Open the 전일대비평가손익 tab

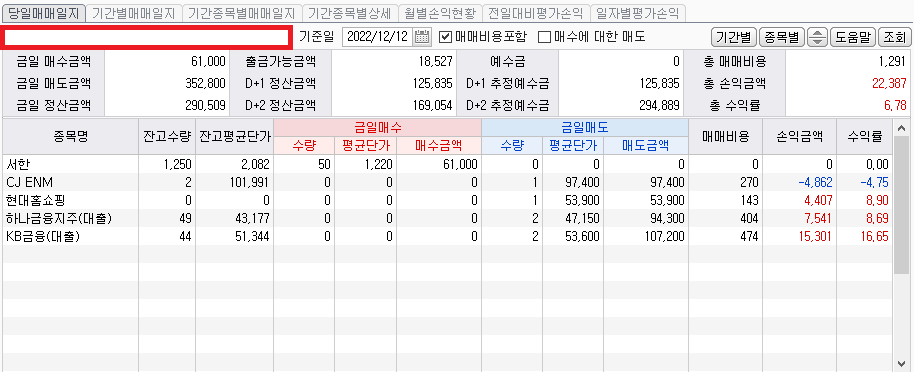tap(536, 12)
